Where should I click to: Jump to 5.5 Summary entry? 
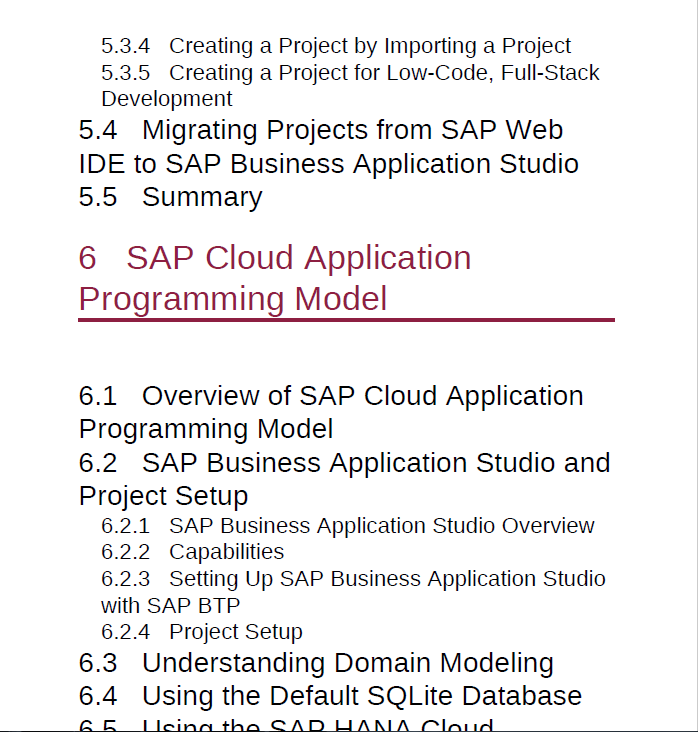170,197
